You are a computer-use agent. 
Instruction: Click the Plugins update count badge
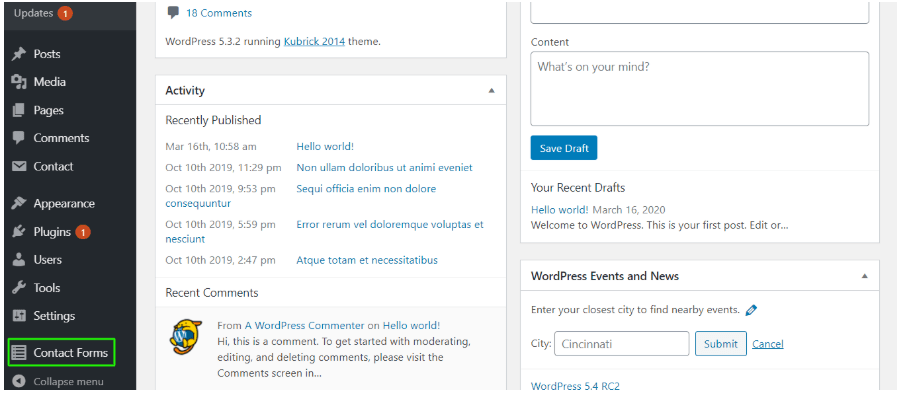(84, 232)
